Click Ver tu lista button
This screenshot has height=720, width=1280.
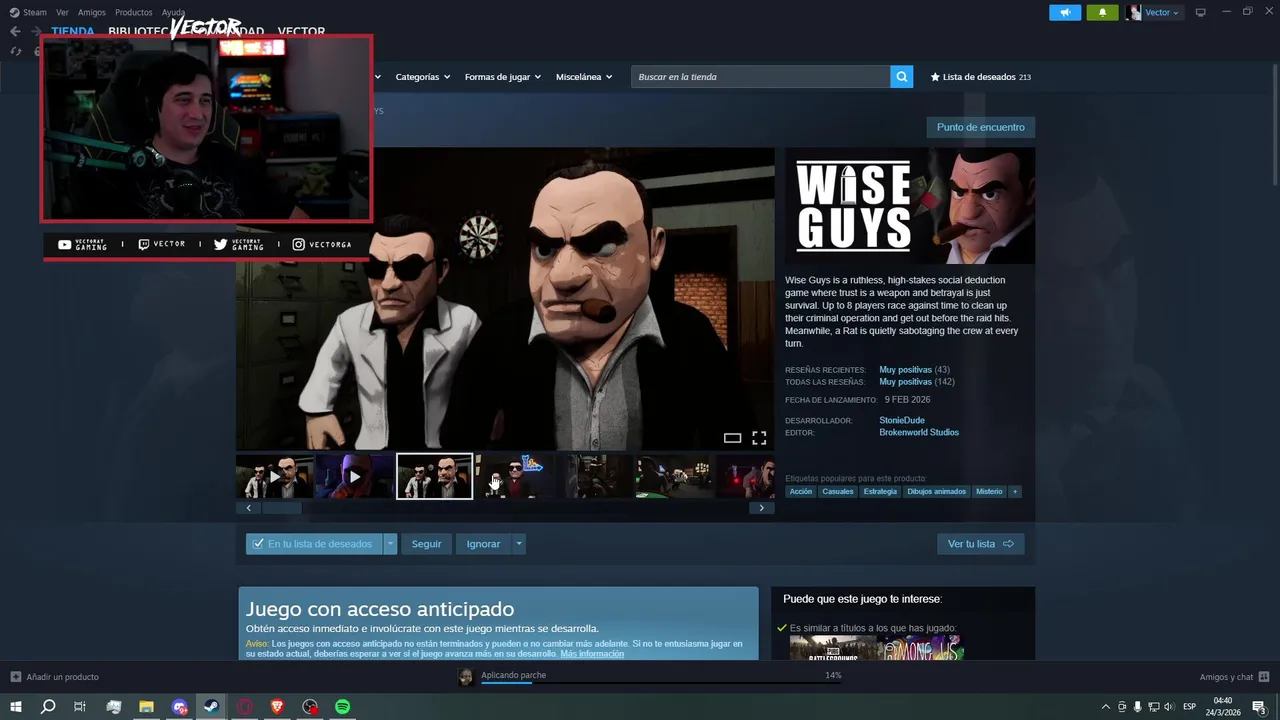click(981, 544)
